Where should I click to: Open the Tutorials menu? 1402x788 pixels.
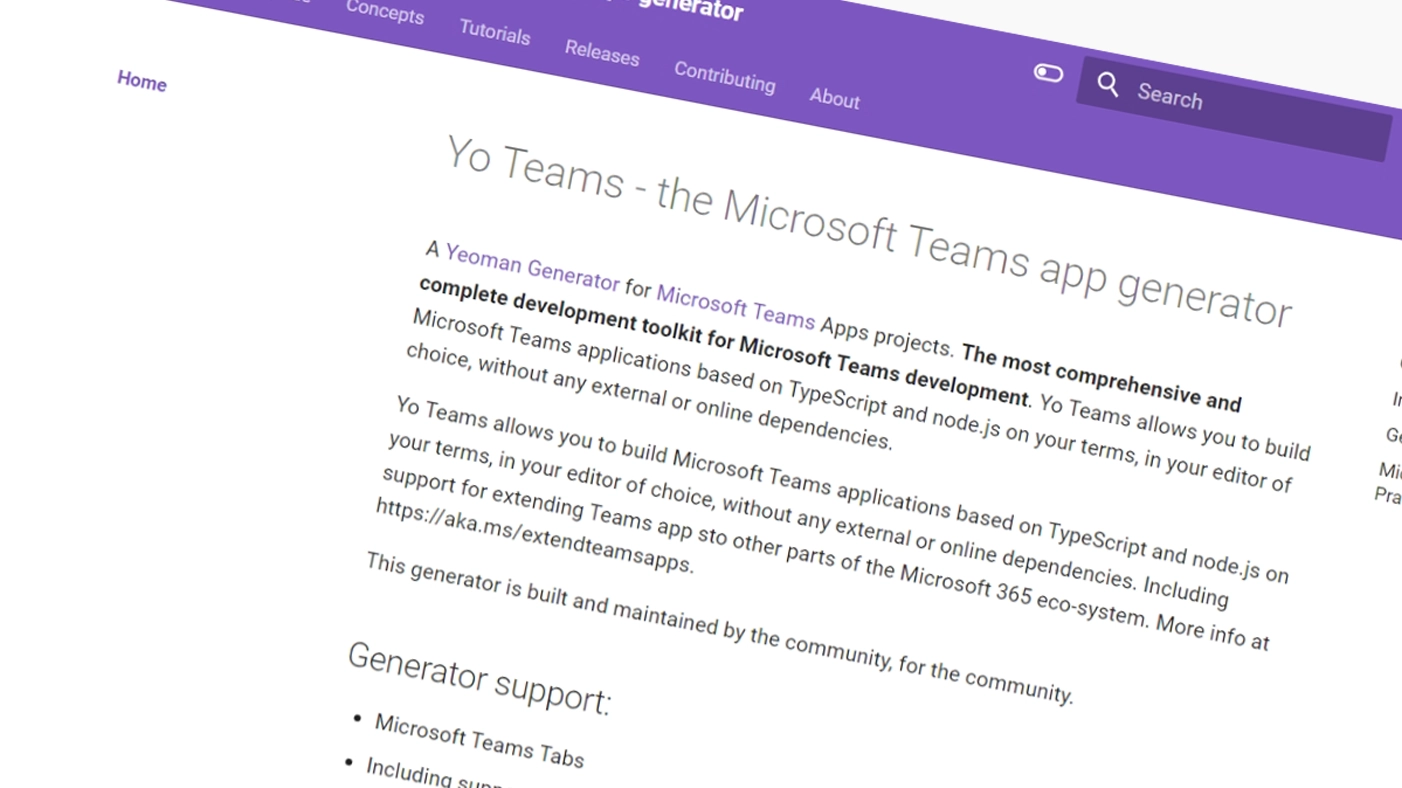494,32
